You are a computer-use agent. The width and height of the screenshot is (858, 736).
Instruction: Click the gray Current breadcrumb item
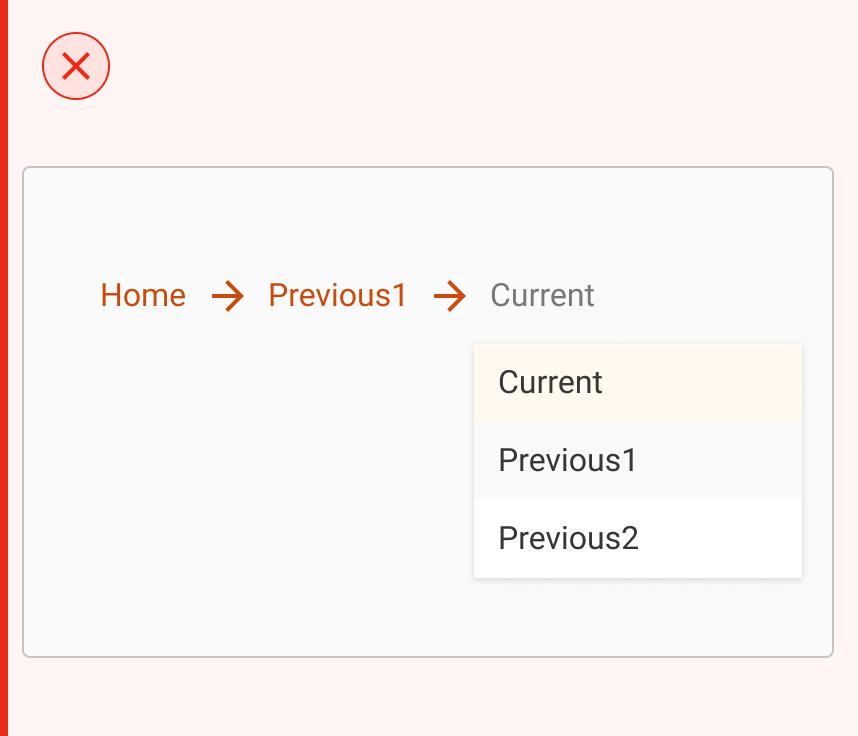[x=542, y=296]
